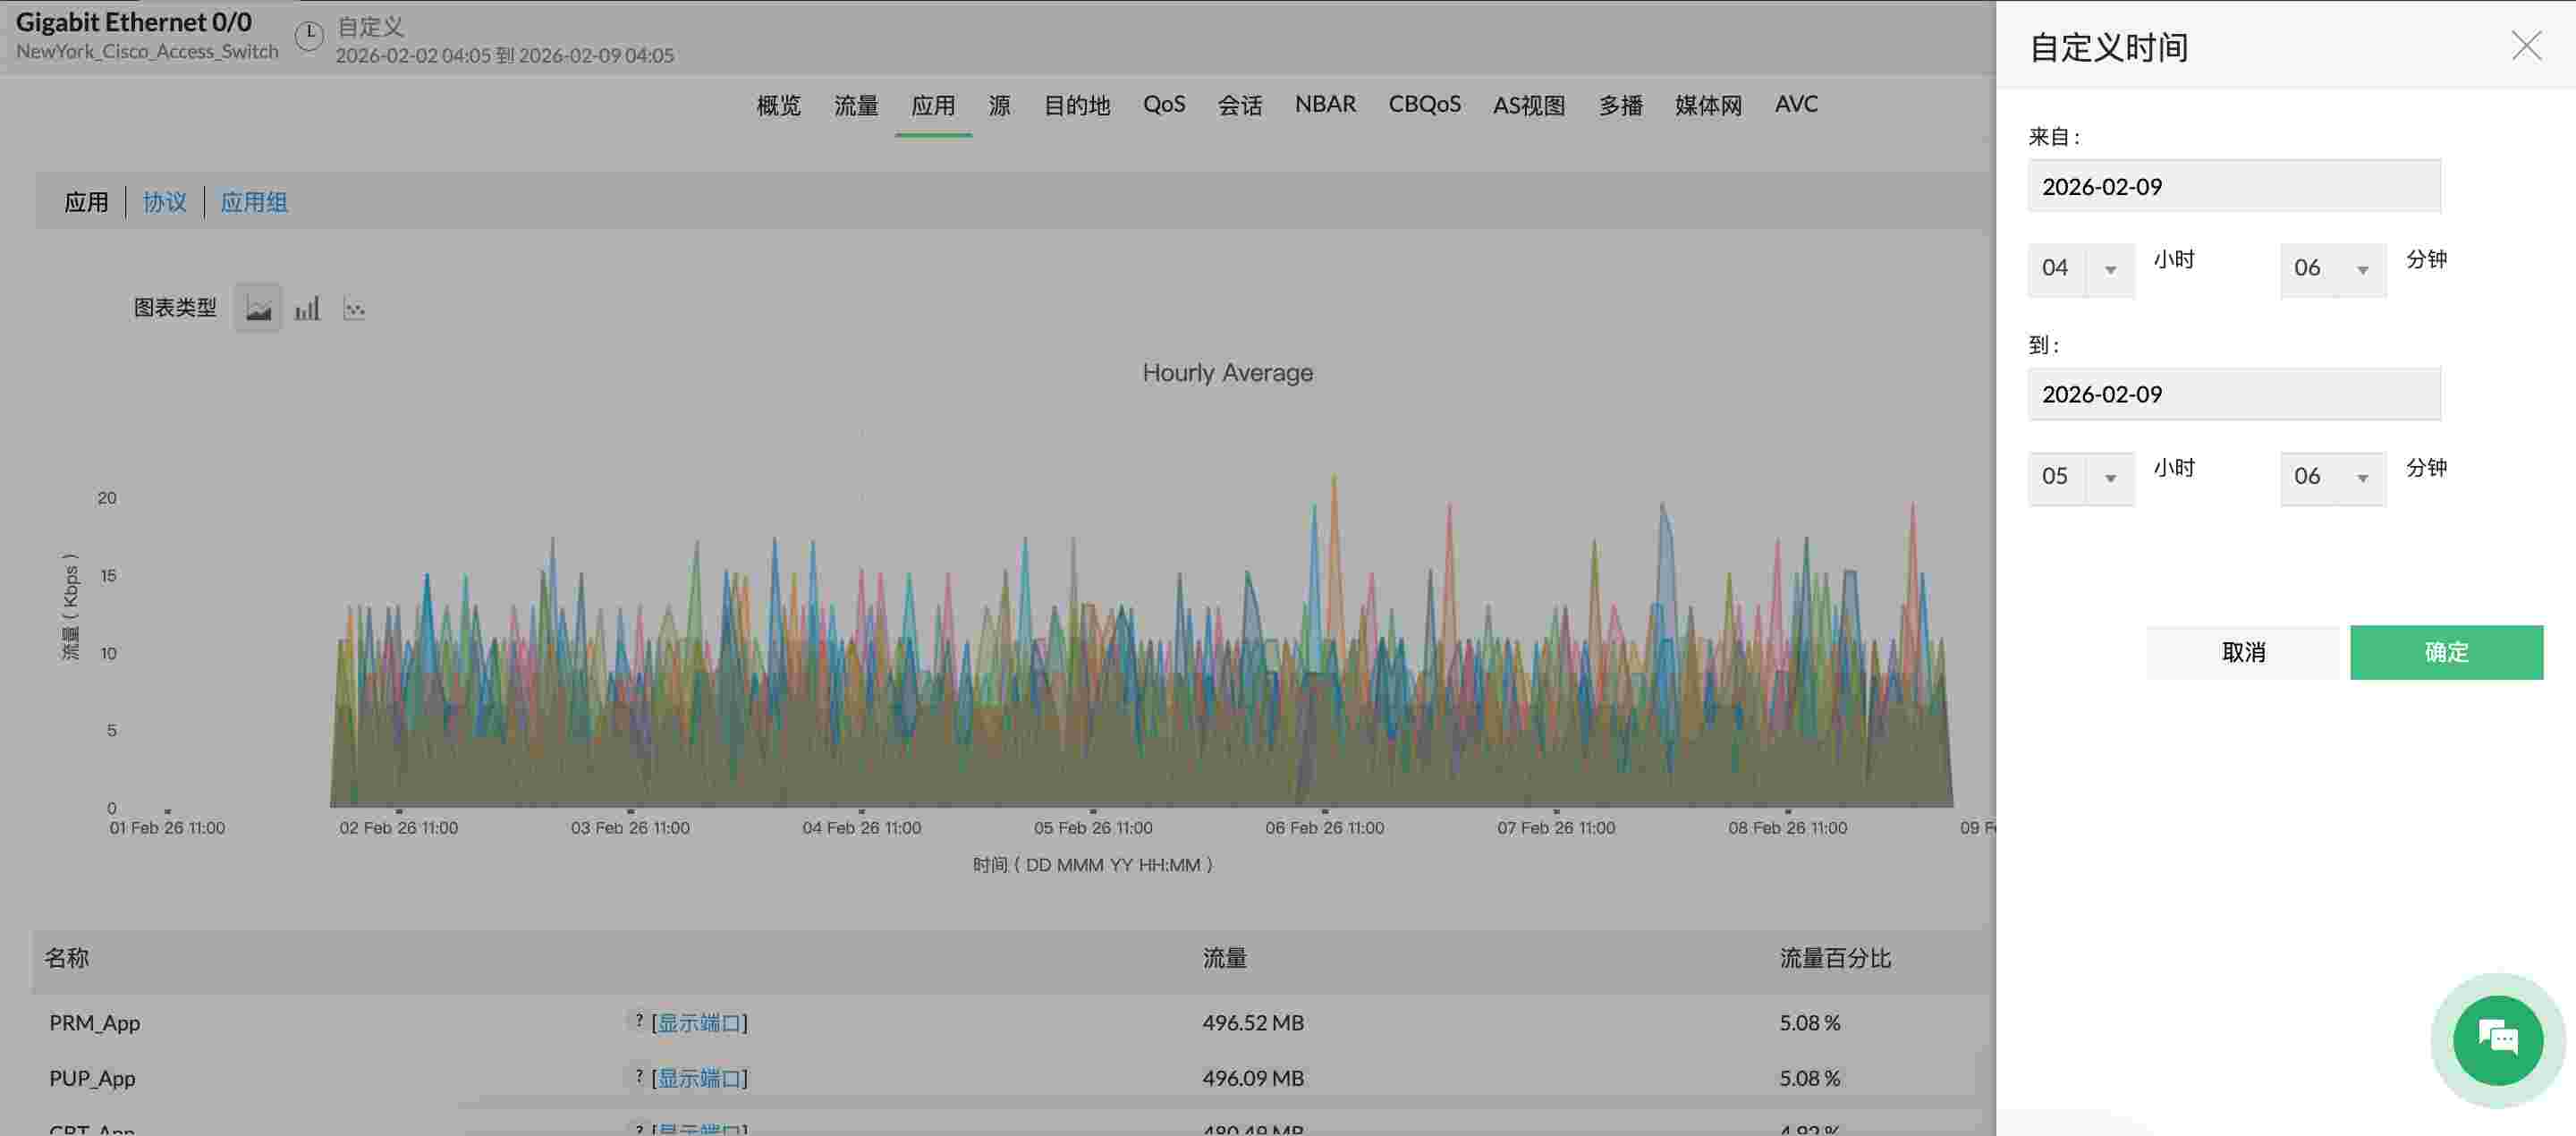Switch to the 应用组 sub-tab

click(254, 201)
